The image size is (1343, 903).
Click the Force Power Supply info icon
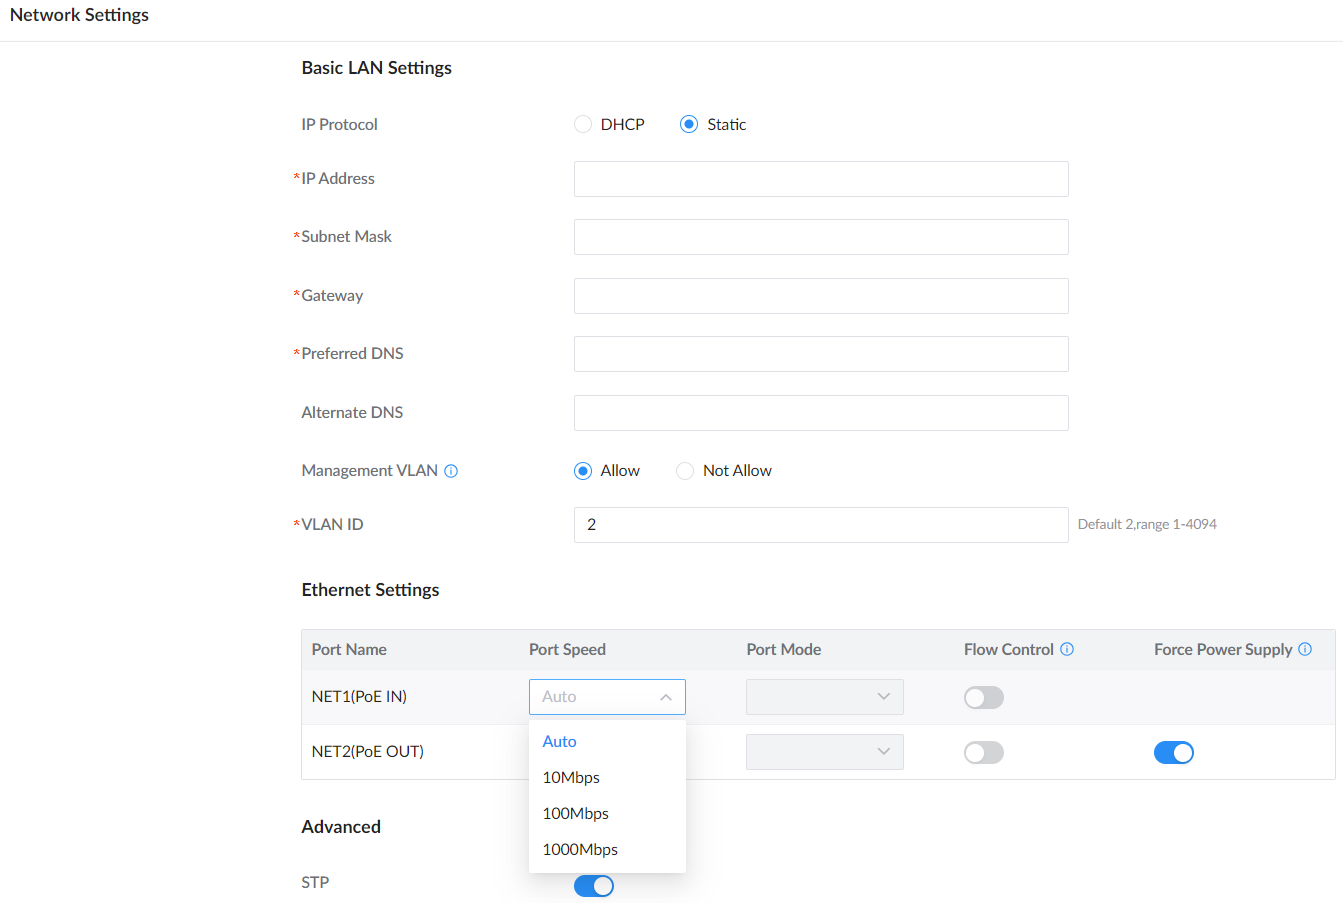pos(1305,649)
